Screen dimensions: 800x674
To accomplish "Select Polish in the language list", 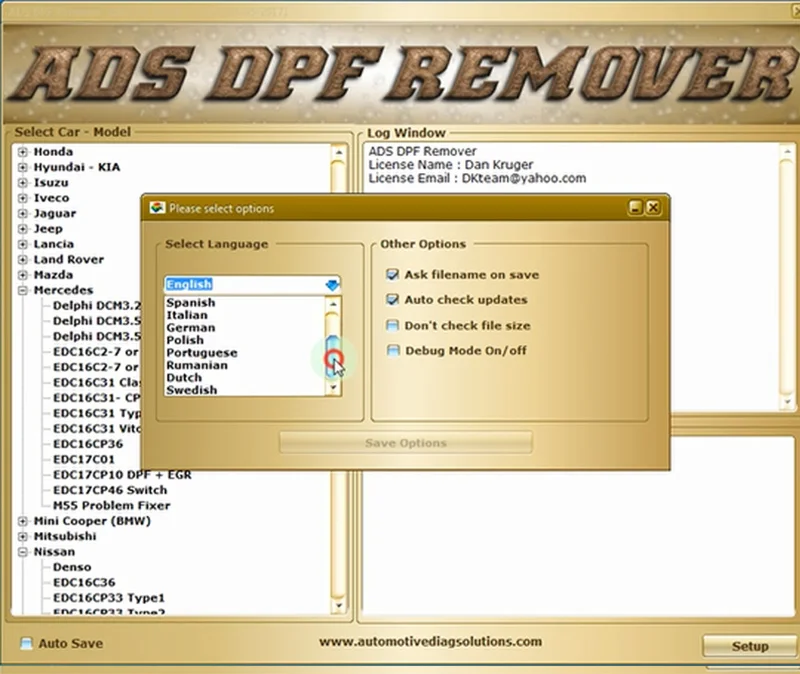I will 185,340.
